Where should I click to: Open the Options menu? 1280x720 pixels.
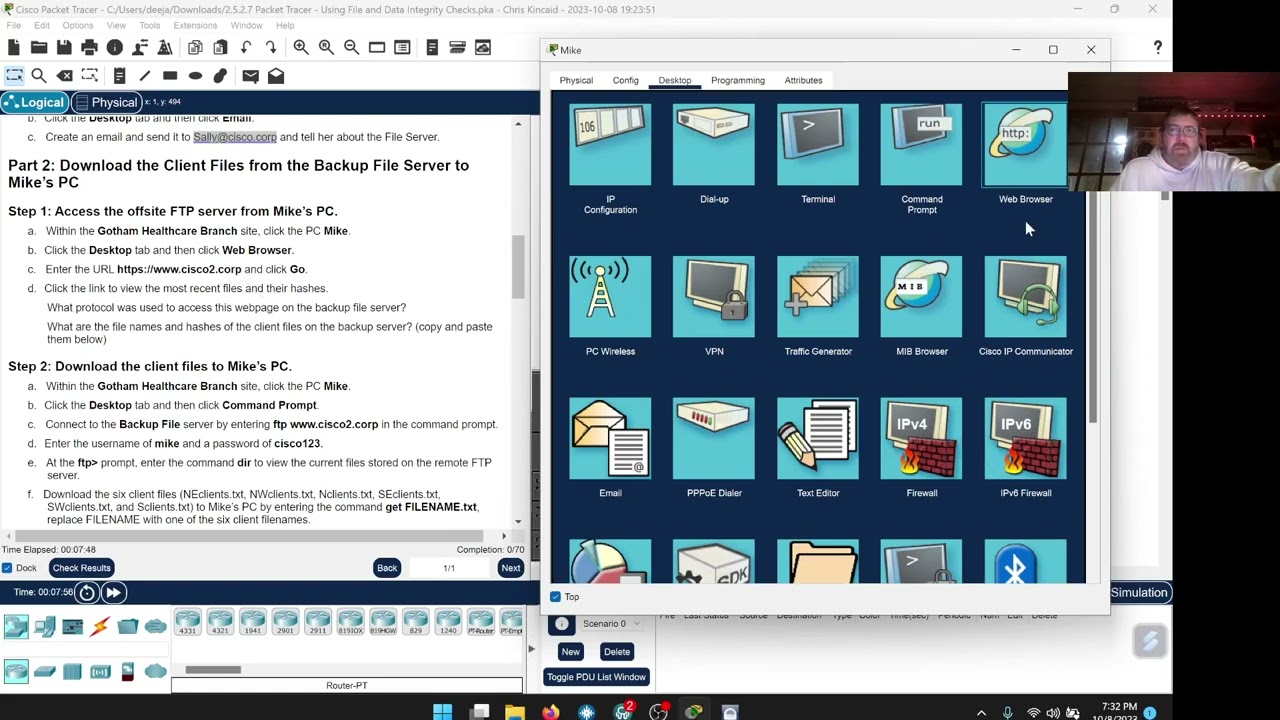78,25
